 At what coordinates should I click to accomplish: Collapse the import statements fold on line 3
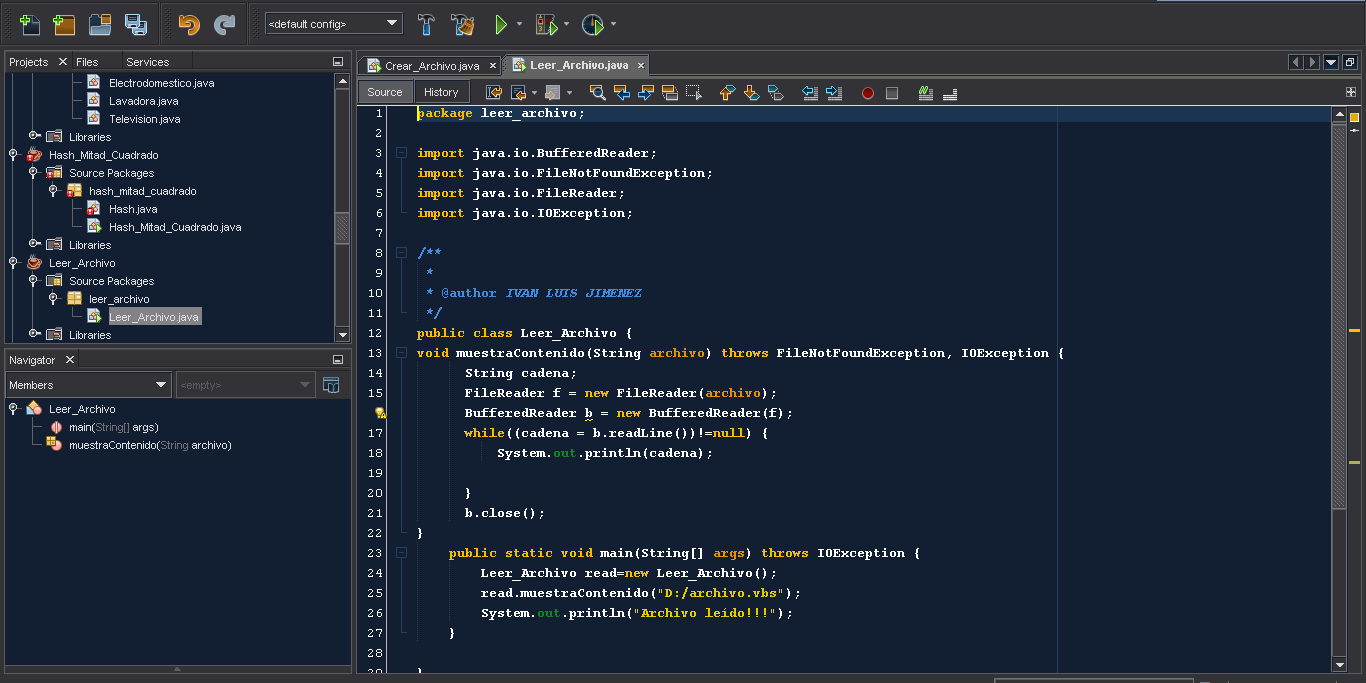[401, 153]
